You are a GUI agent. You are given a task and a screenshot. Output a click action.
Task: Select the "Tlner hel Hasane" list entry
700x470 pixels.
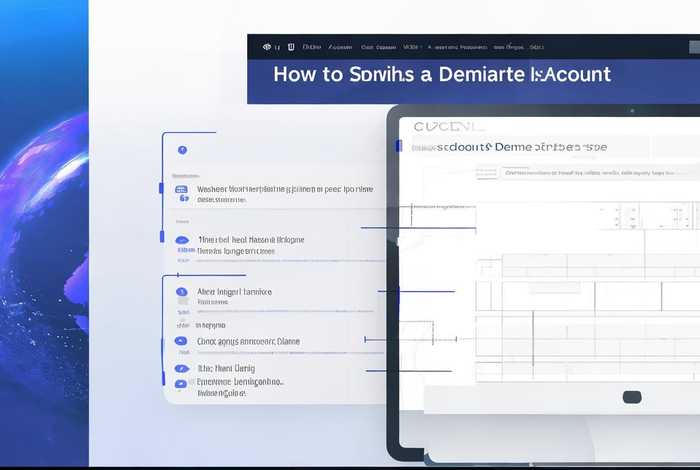(251, 240)
